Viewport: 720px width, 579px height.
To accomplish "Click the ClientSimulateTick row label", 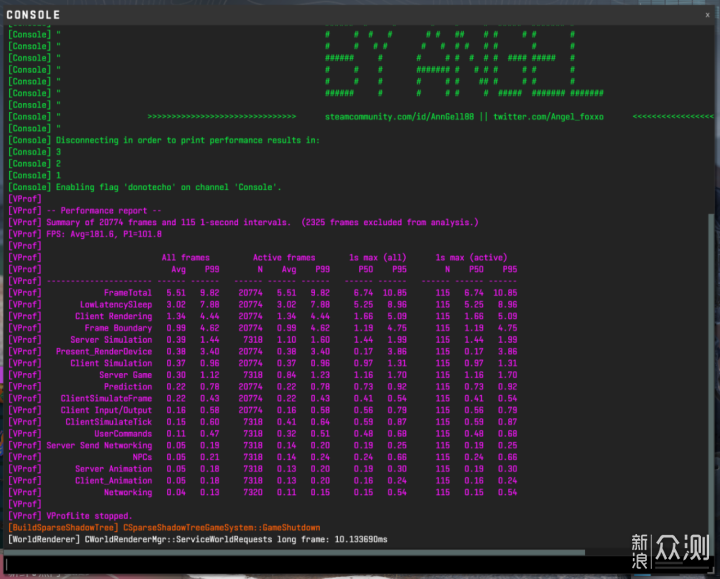I will 108,422.
